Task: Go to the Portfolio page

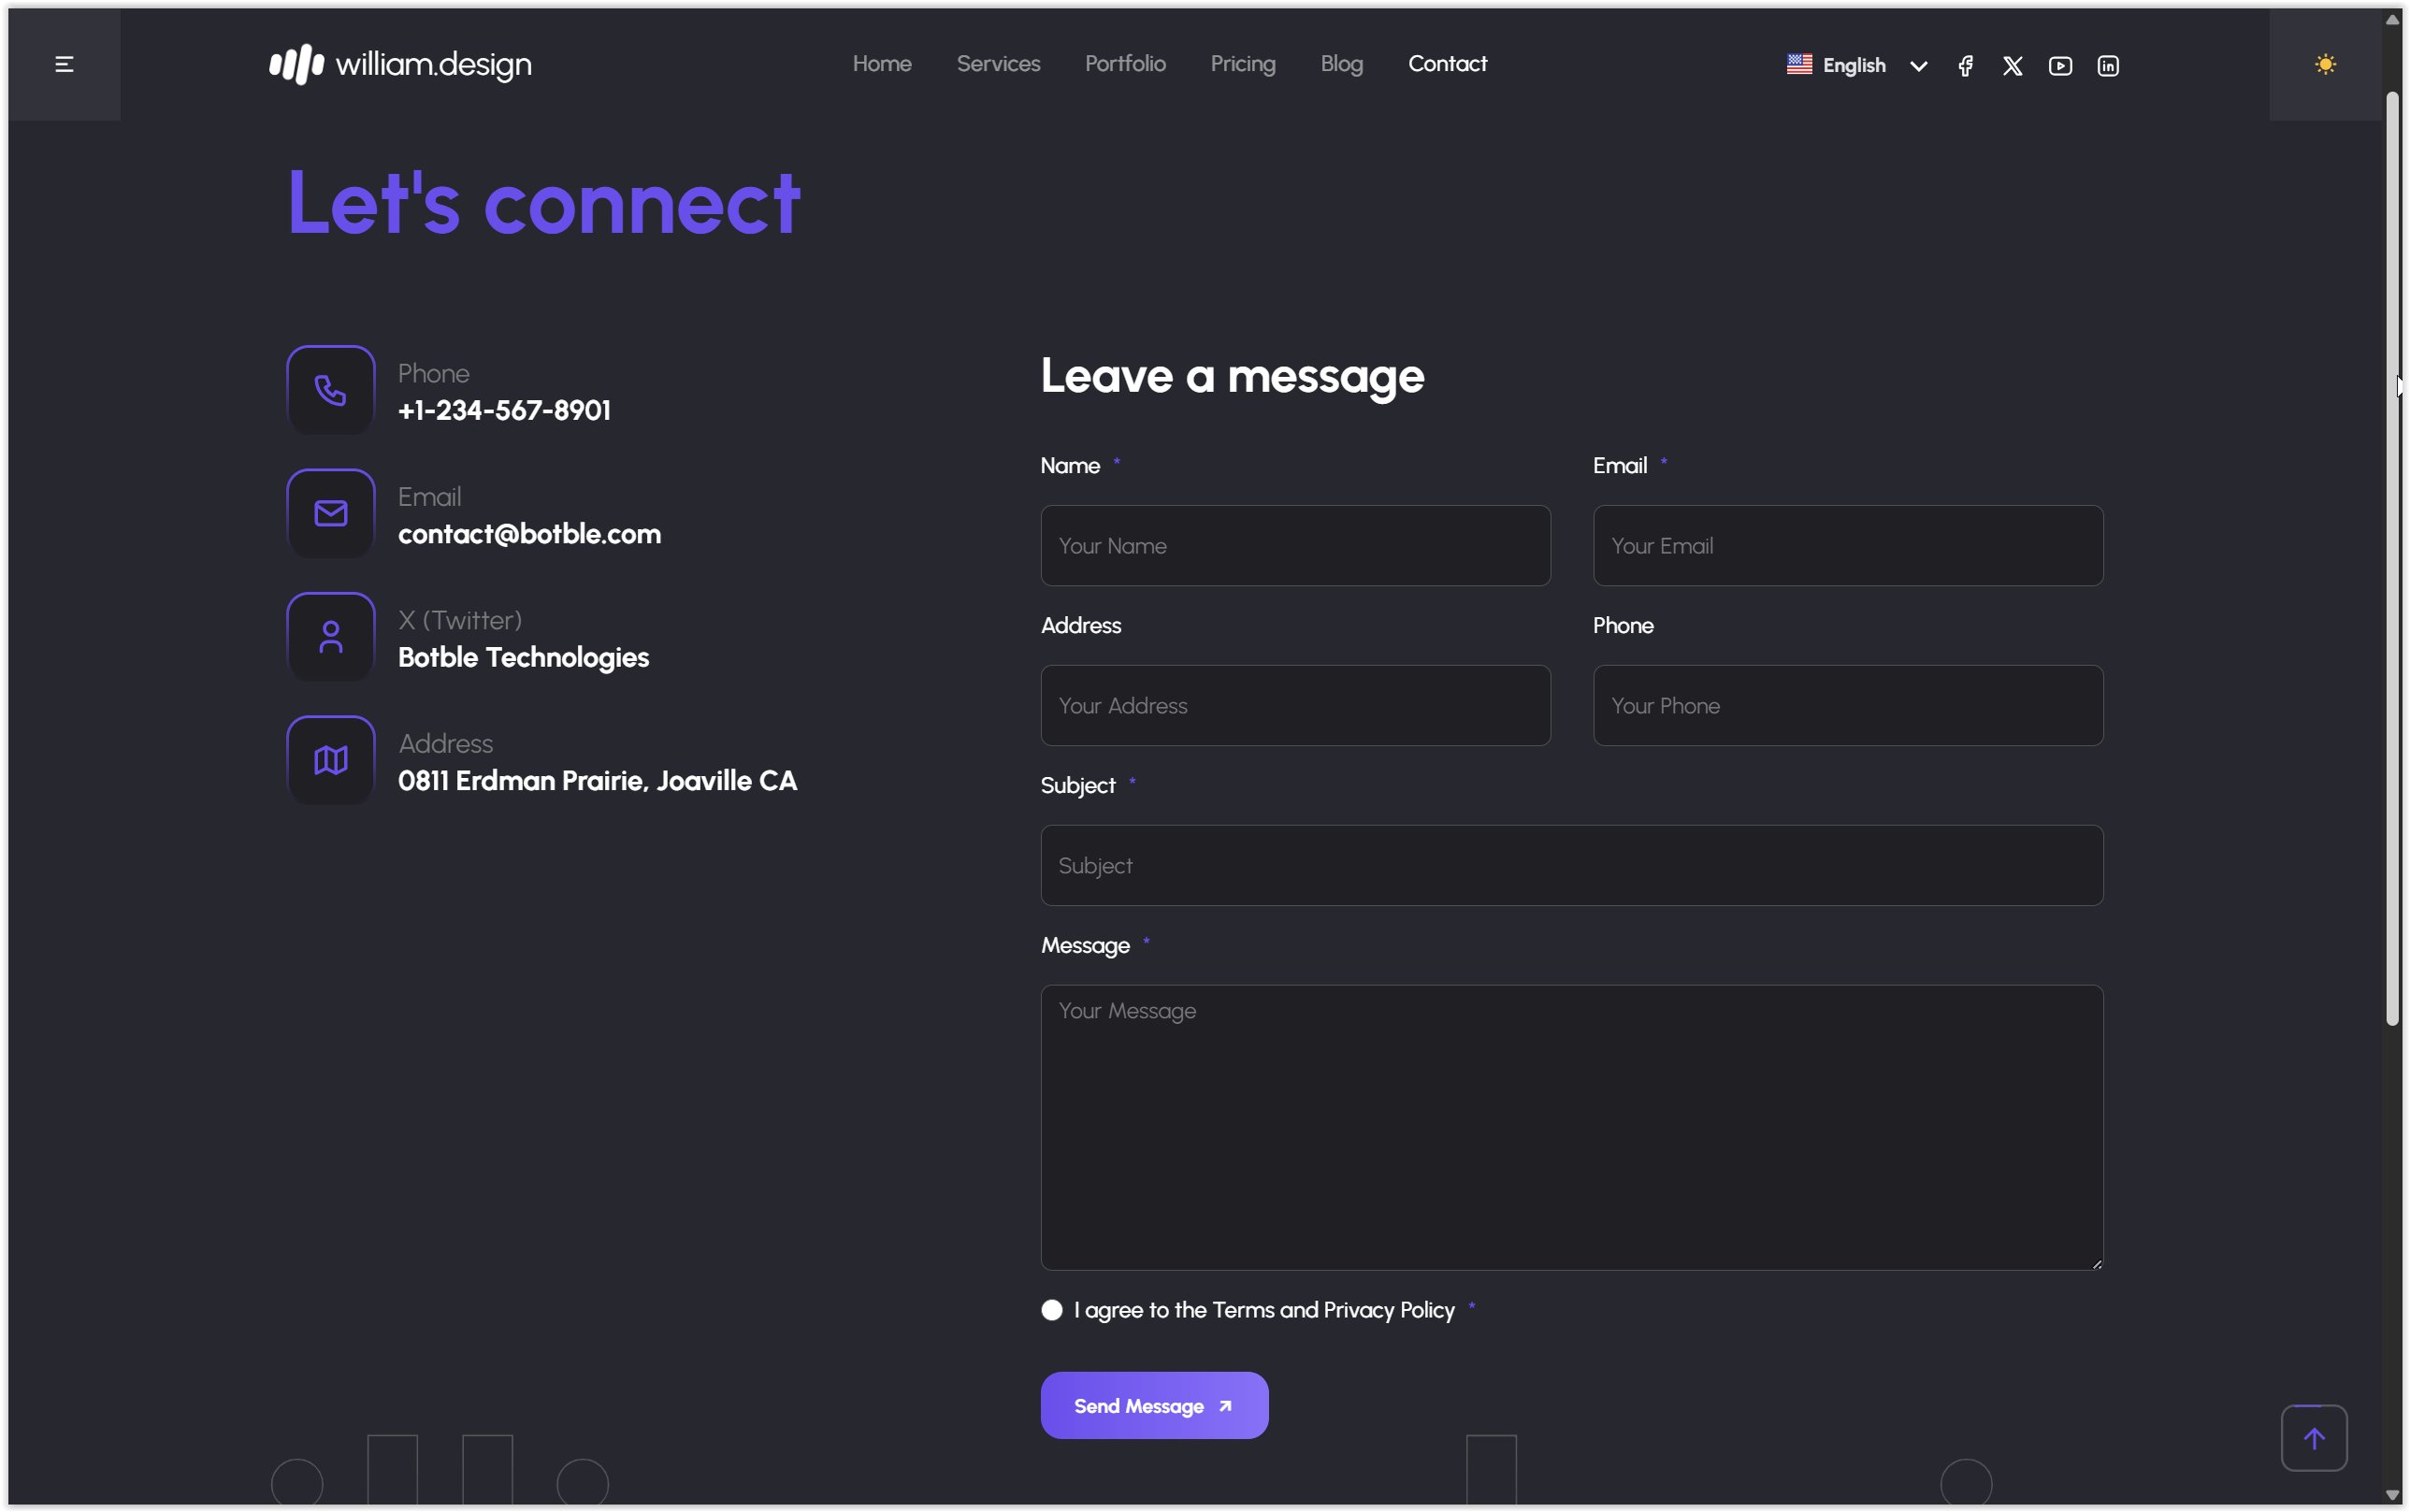Action: coord(1124,63)
